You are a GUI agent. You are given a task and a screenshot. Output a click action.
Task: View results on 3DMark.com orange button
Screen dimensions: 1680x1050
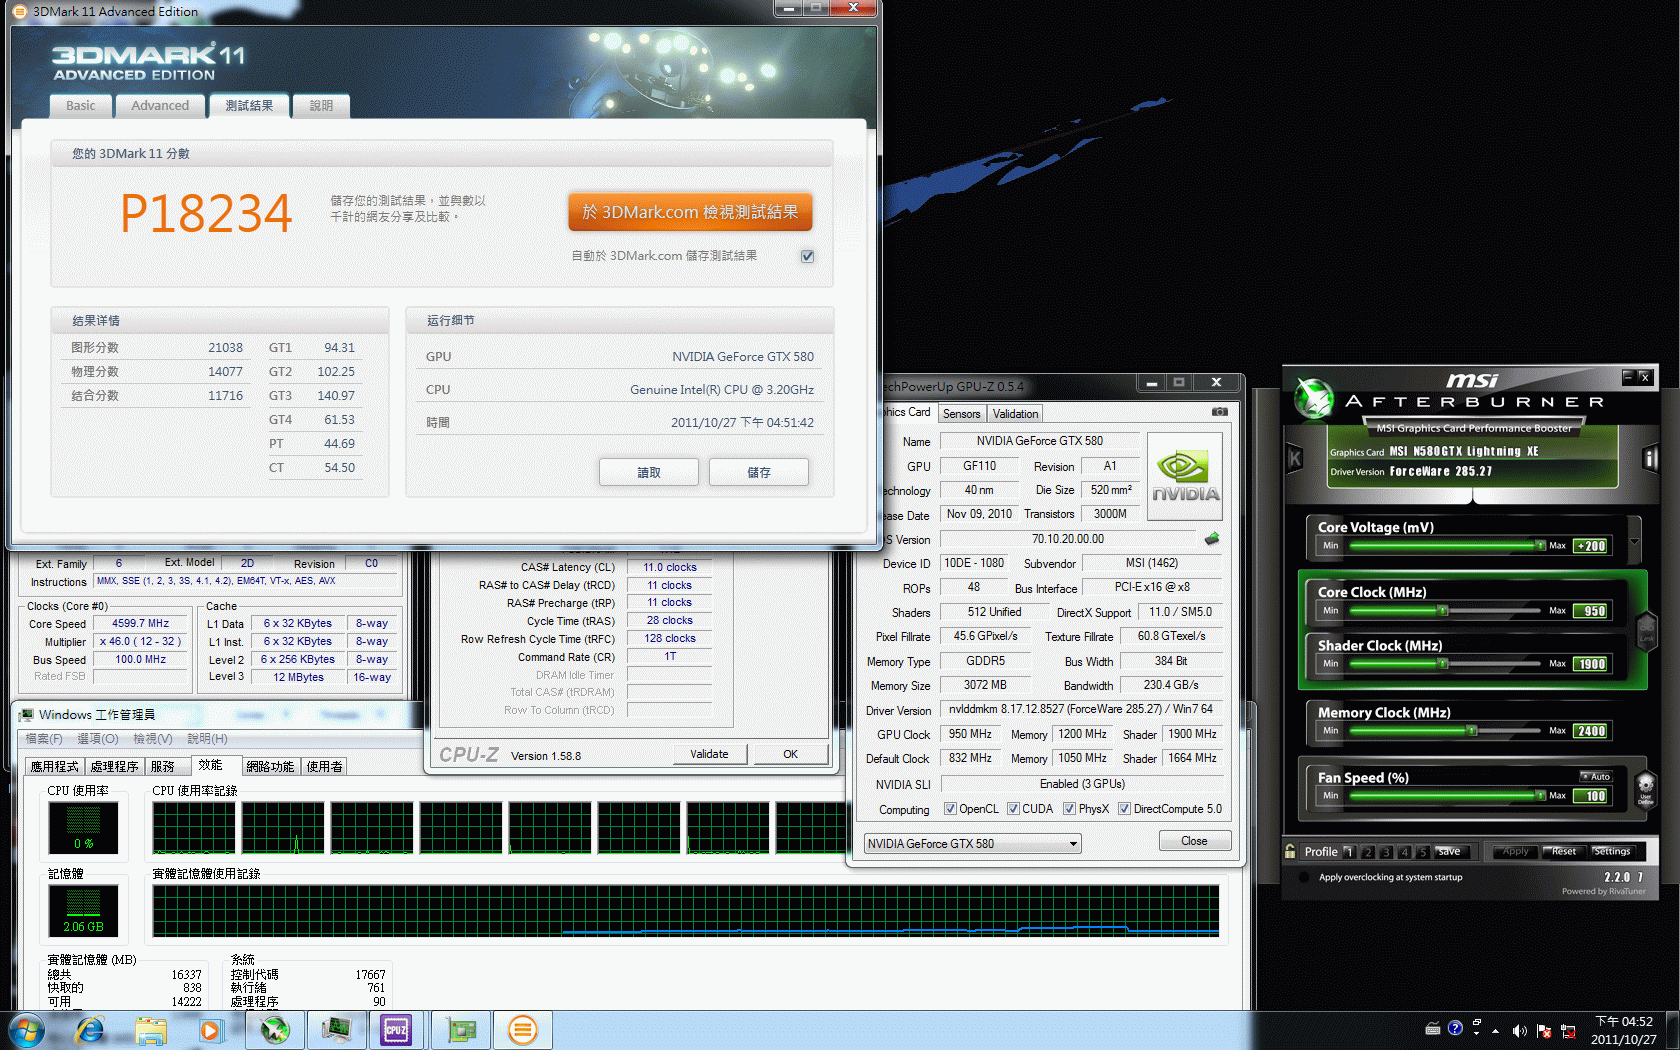pos(690,212)
